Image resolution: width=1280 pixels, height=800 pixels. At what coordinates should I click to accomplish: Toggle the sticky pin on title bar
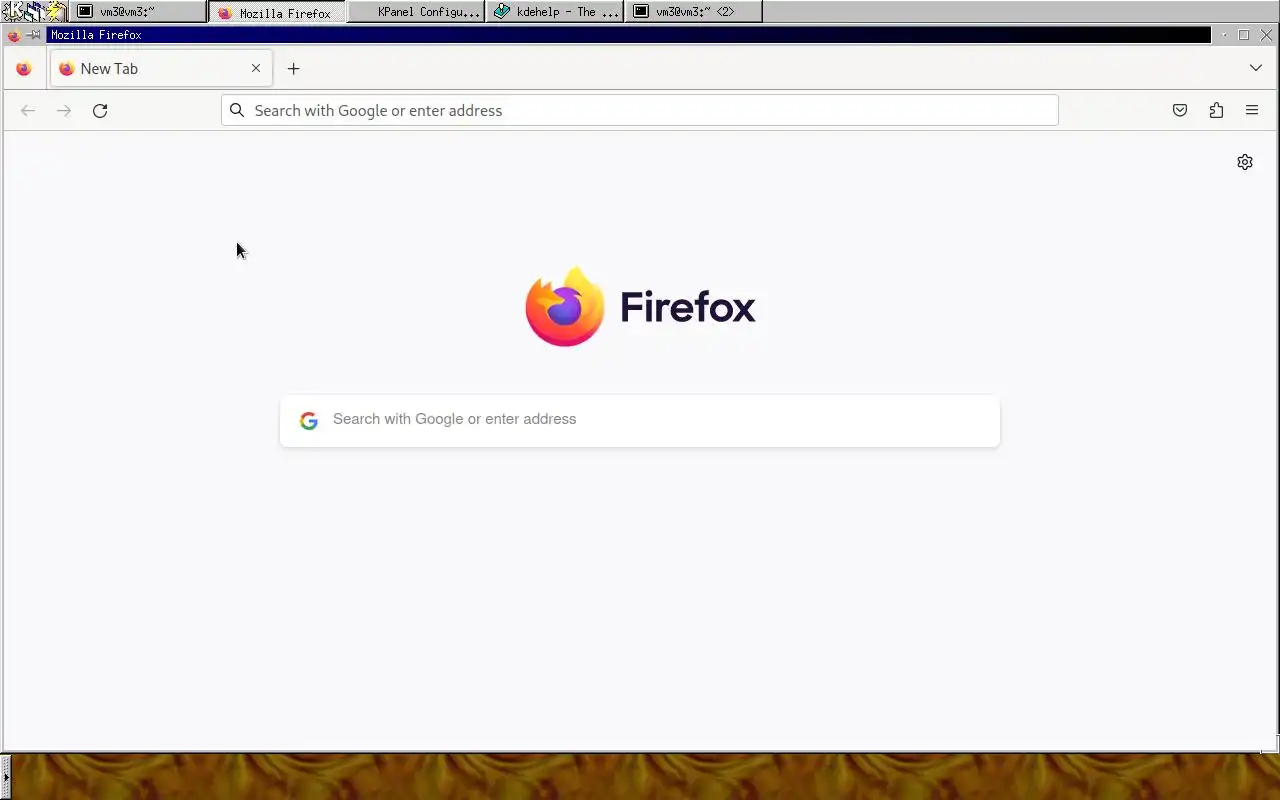click(x=33, y=35)
